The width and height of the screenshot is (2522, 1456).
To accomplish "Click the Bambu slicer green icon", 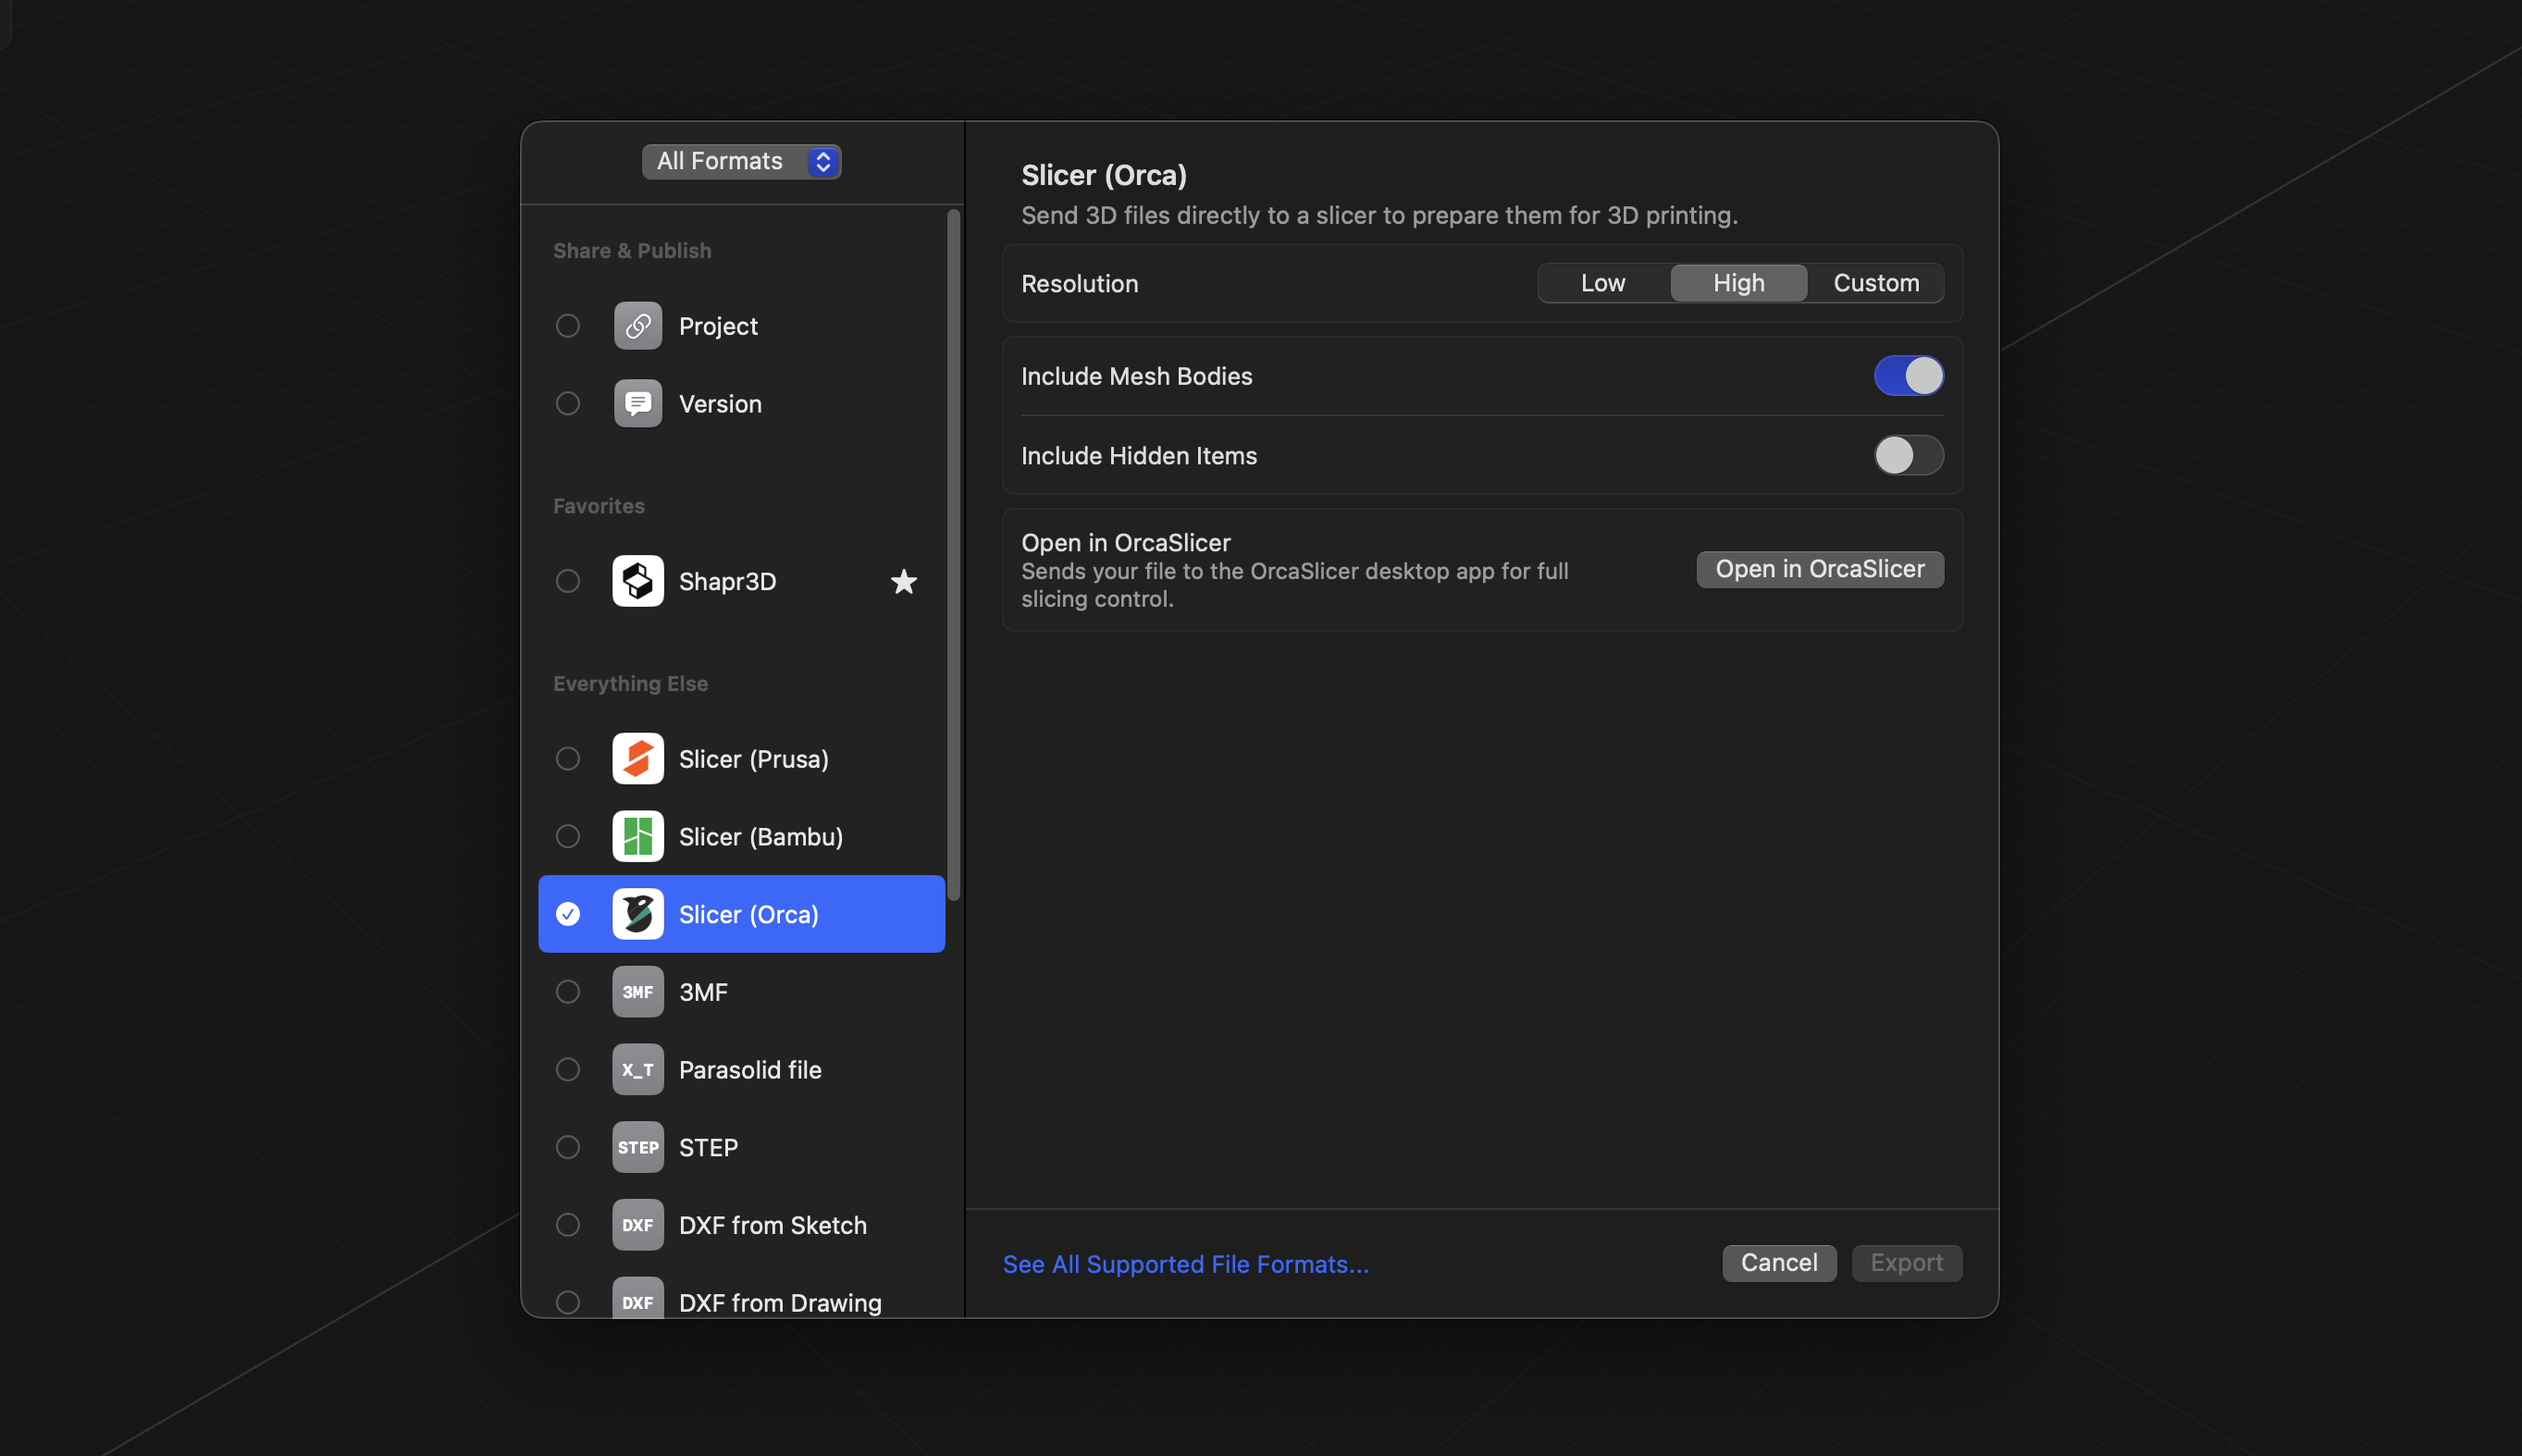I will pos(638,837).
